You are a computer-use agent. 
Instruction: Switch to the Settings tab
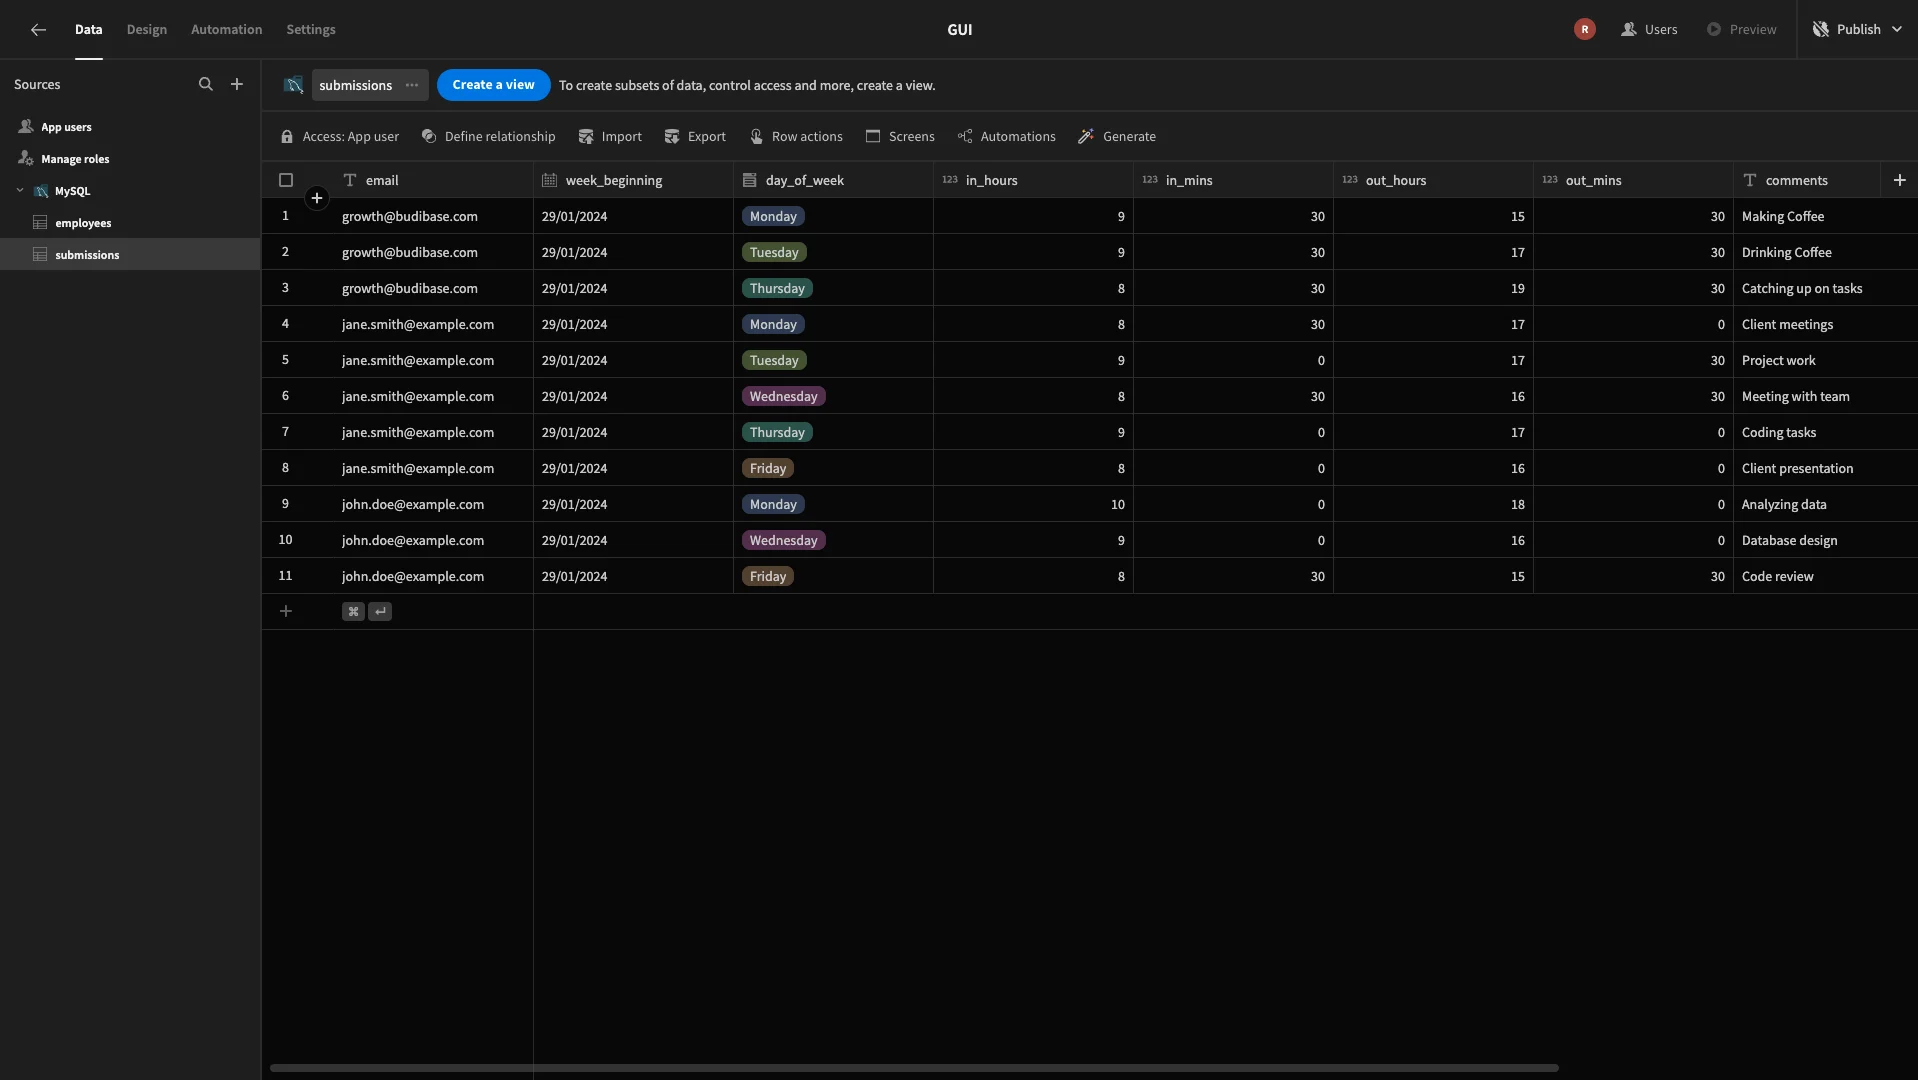(311, 29)
